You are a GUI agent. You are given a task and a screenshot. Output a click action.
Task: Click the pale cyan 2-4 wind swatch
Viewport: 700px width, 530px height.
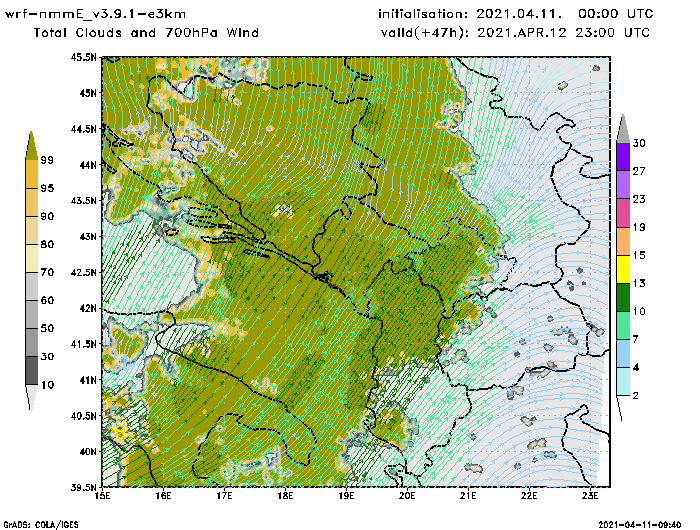point(623,381)
